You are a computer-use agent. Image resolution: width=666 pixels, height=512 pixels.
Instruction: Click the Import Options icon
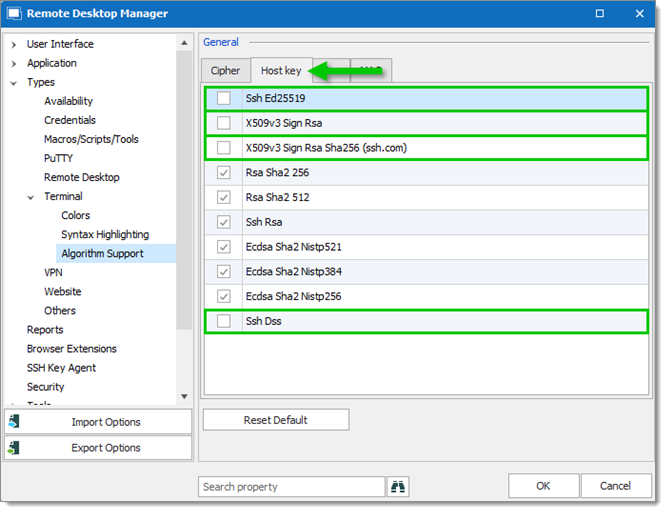click(x=14, y=421)
